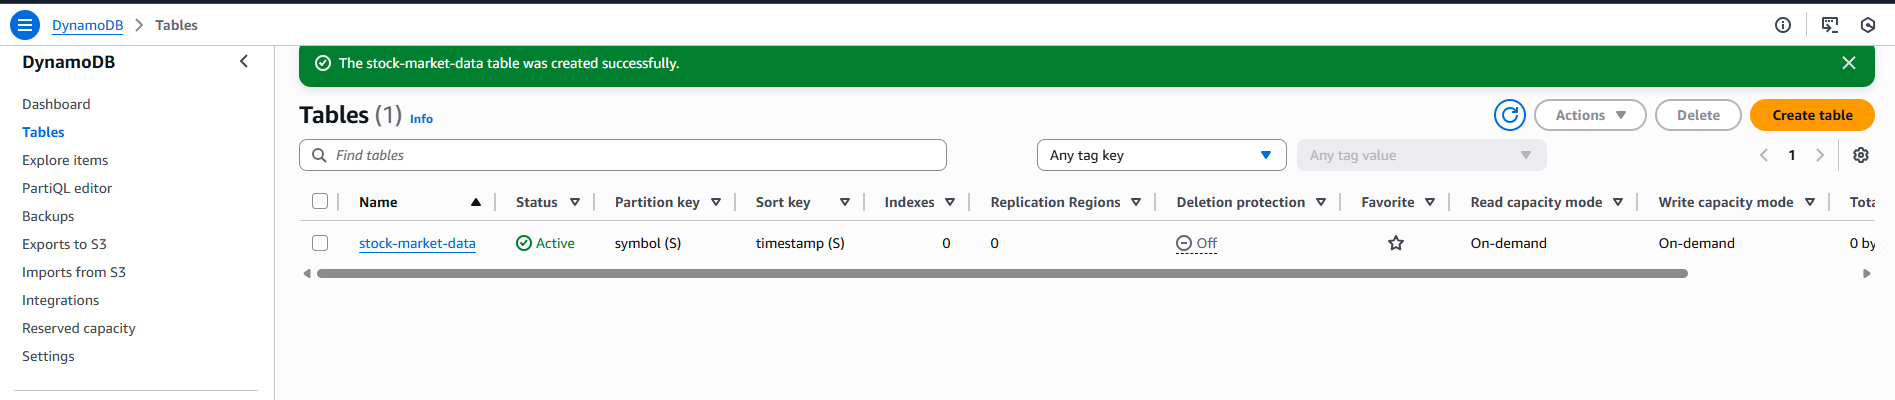Image resolution: width=1895 pixels, height=400 pixels.
Task: Collapse the DynamoDB side navigation
Action: coord(244,62)
